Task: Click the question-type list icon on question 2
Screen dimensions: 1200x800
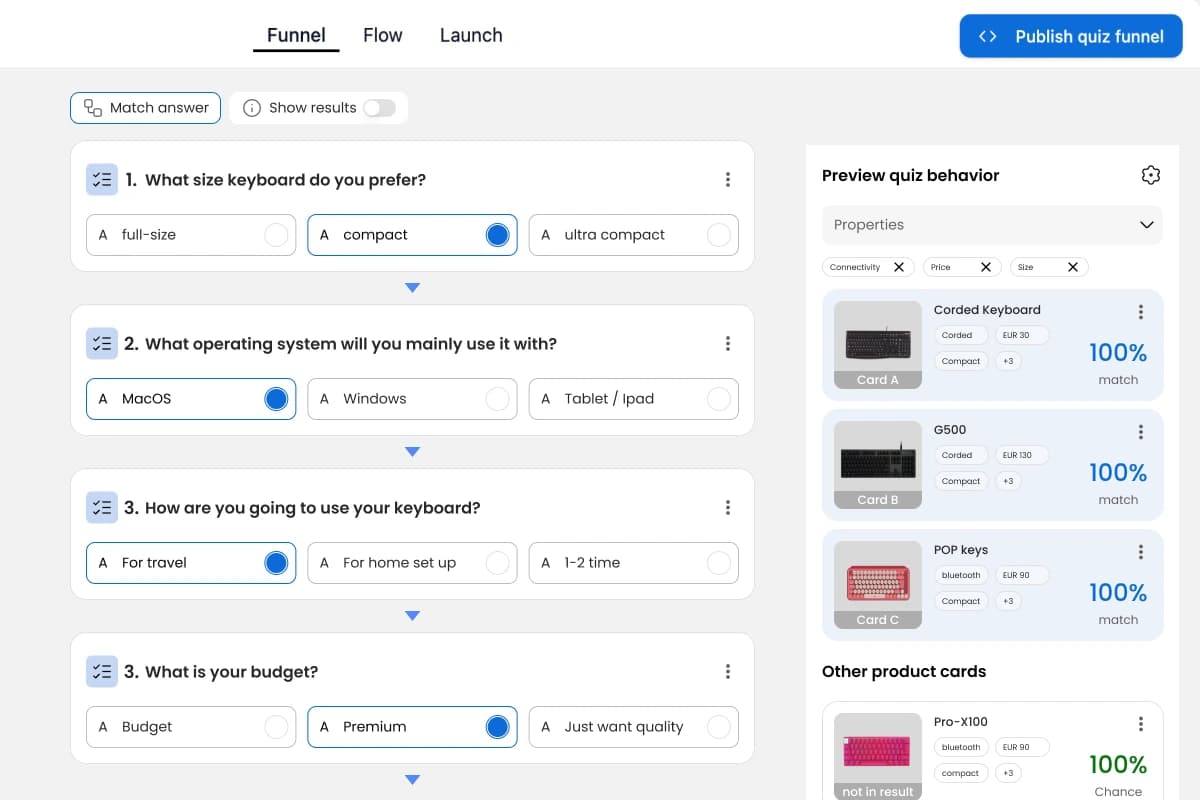Action: click(101, 343)
